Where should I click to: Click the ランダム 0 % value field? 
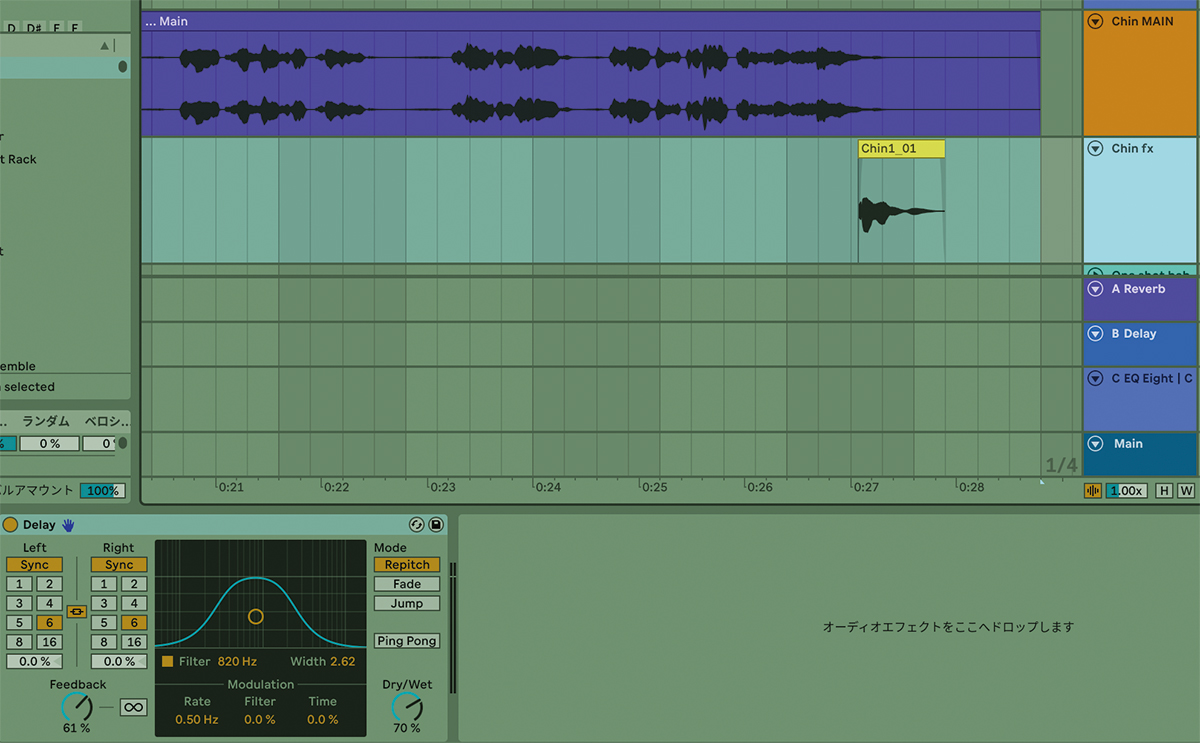[49, 444]
